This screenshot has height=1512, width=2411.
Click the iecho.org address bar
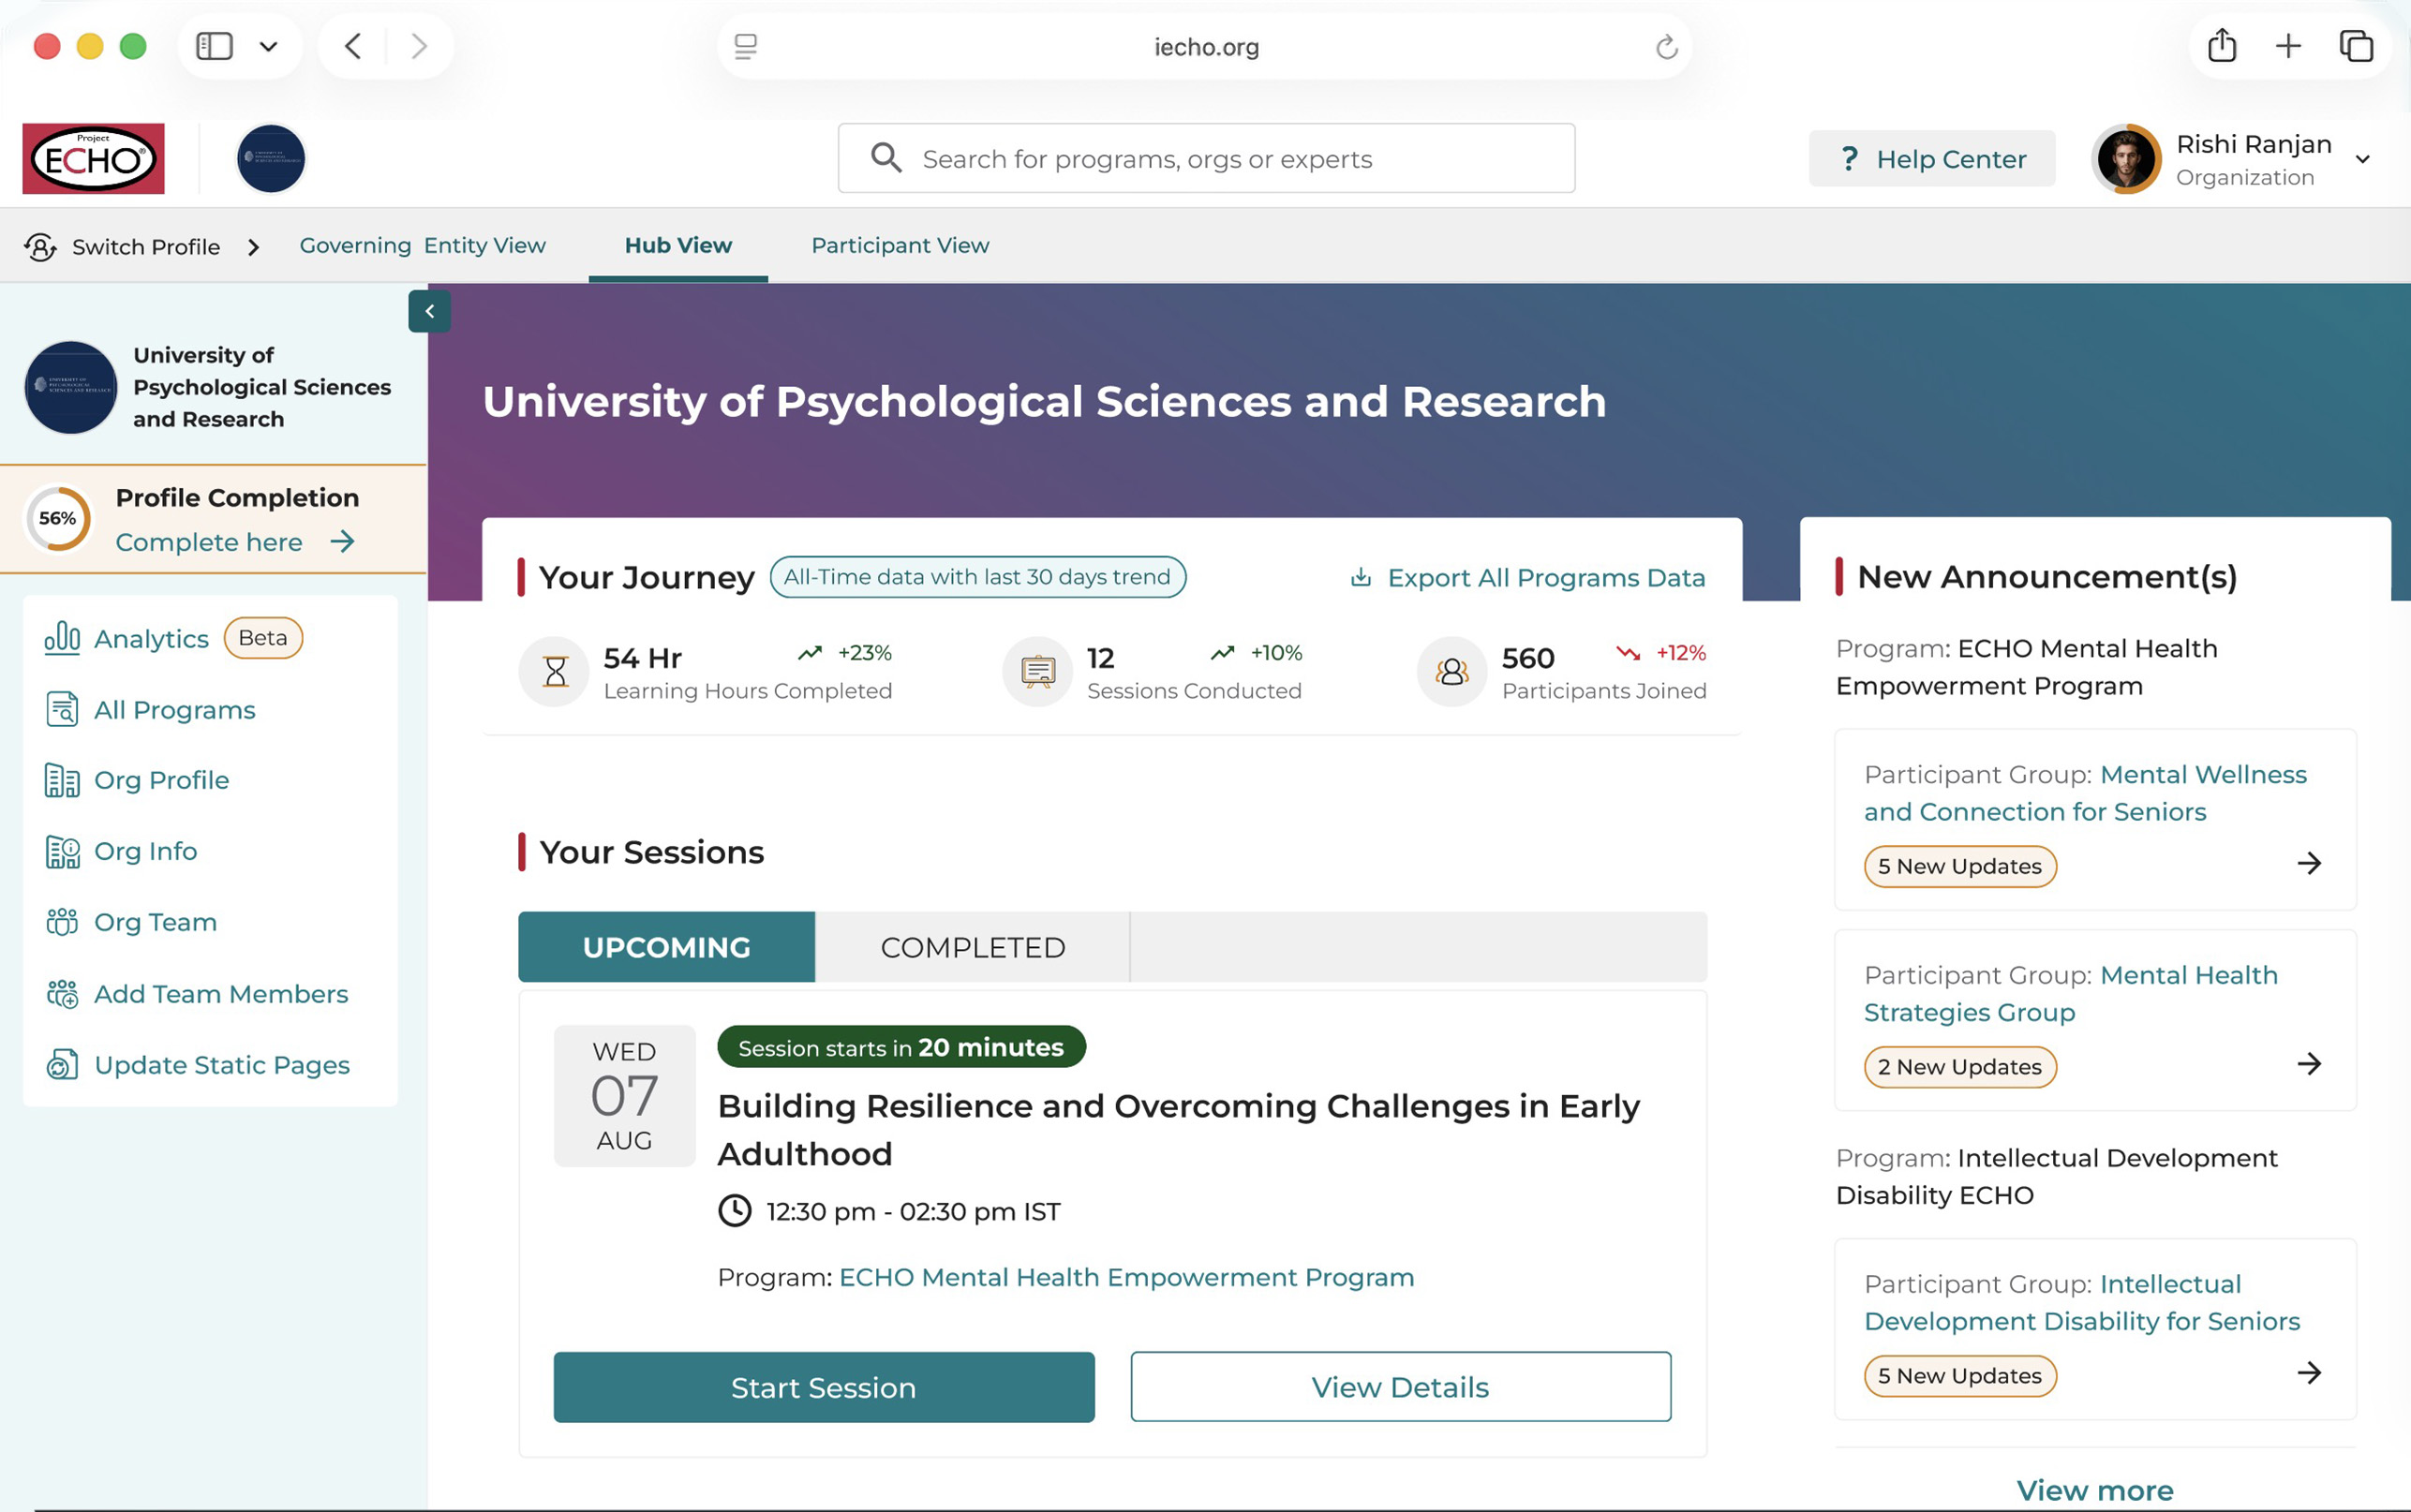point(1205,46)
